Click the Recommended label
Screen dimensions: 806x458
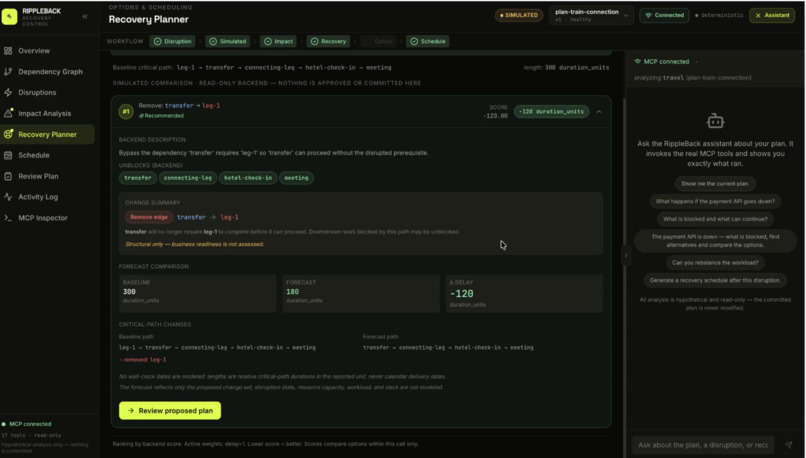point(161,116)
